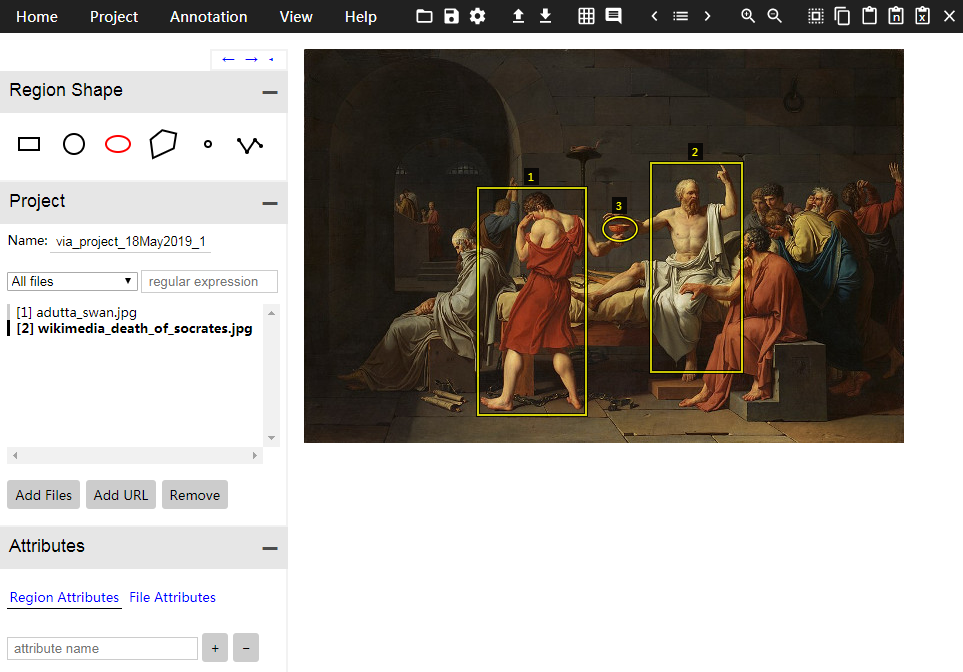This screenshot has width=963, height=672.
Task: Open the Help menu
Action: (361, 17)
